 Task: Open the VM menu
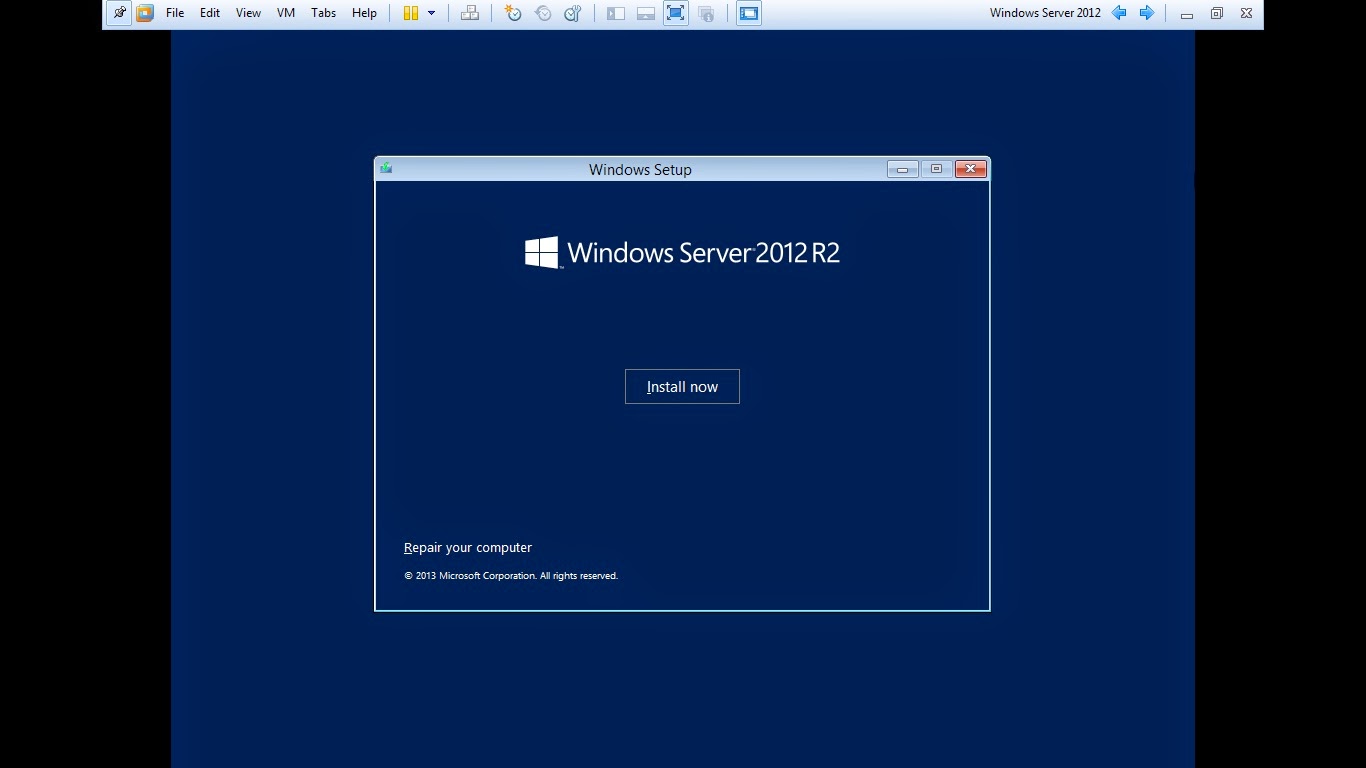[286, 13]
